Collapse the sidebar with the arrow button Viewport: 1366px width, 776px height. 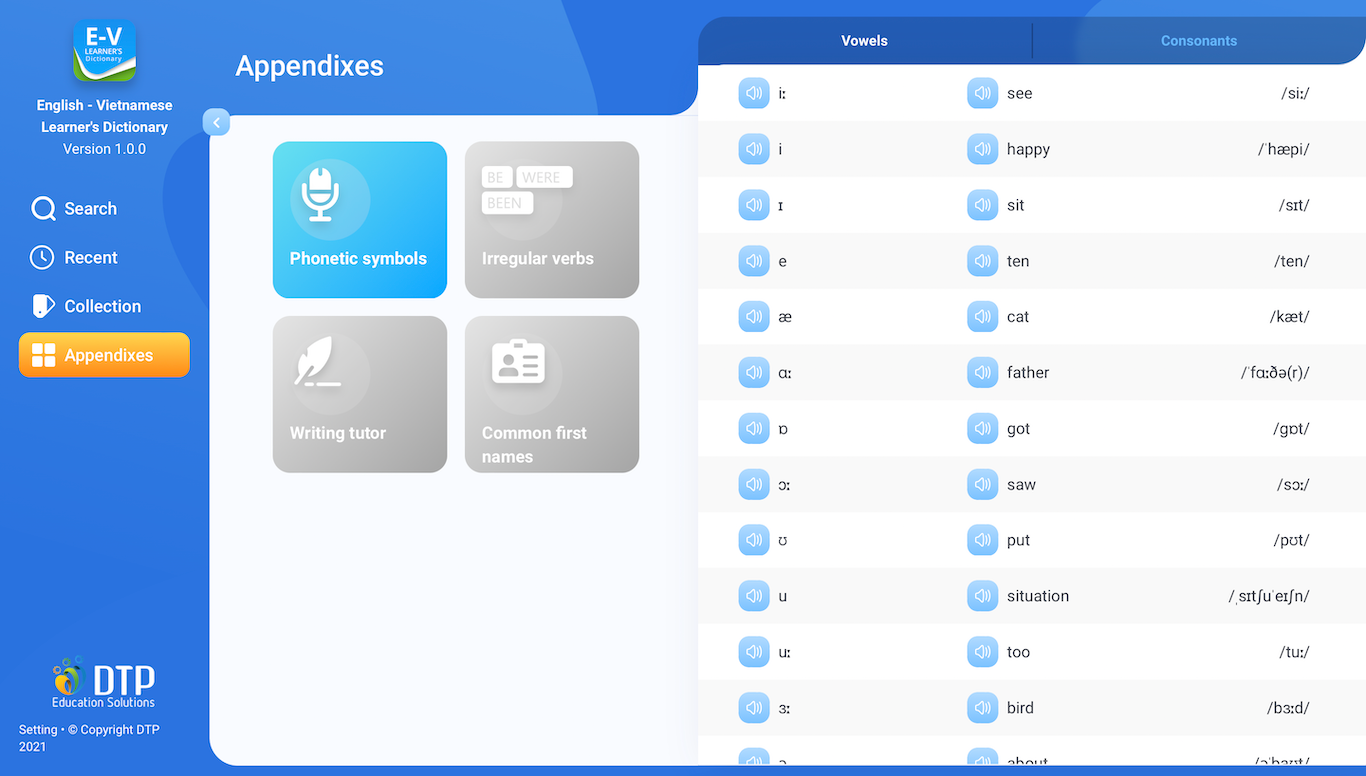[x=216, y=122]
